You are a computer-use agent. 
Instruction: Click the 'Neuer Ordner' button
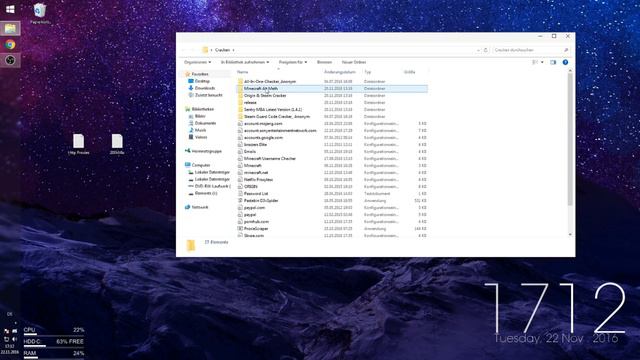(x=354, y=62)
